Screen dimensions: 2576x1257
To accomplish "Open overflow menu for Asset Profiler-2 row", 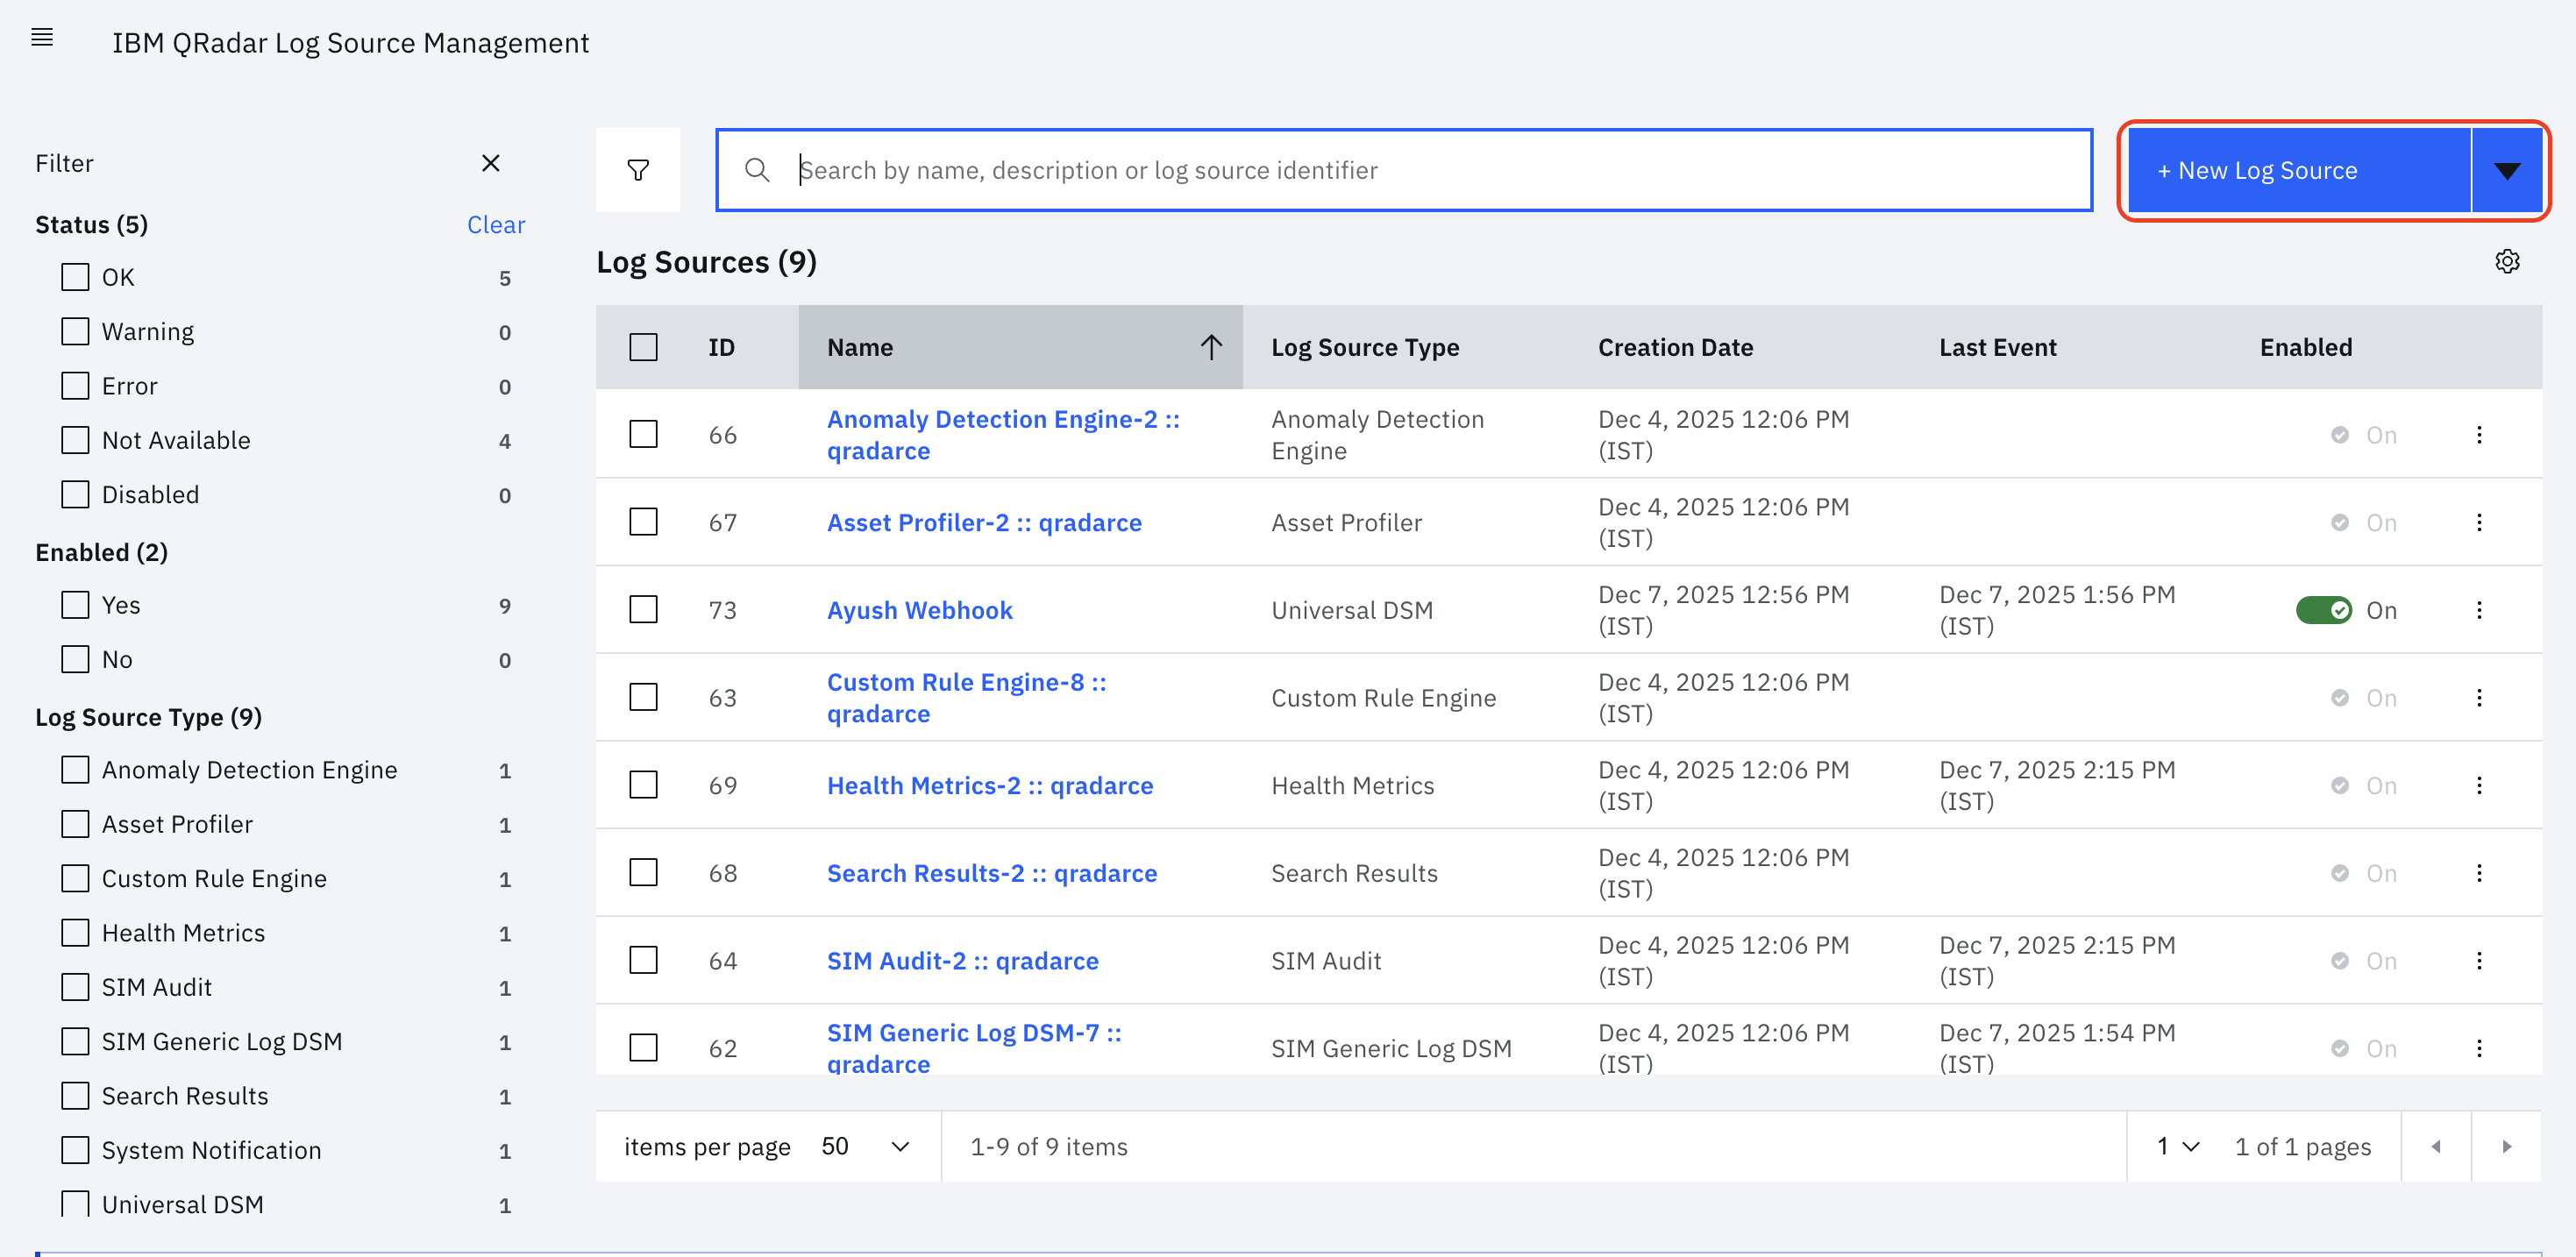I will (2479, 522).
